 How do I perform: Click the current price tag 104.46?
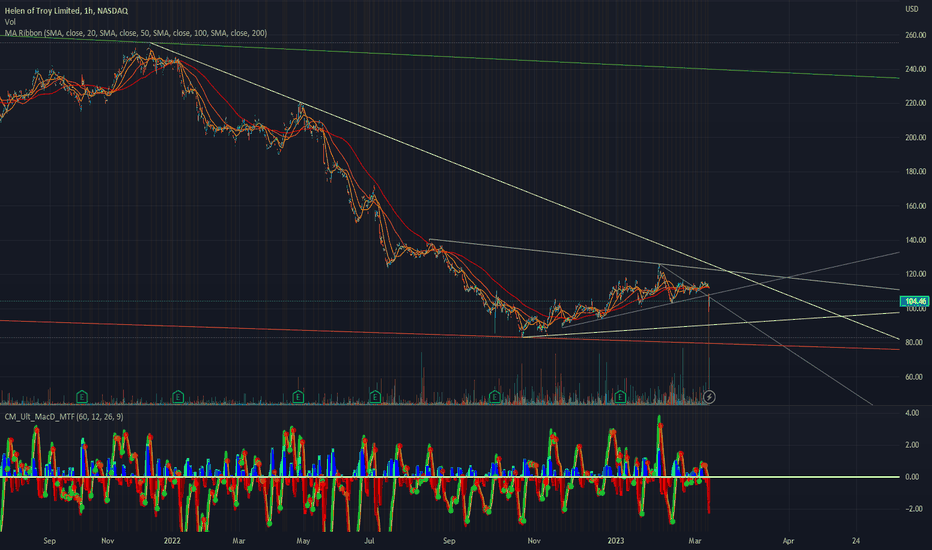click(x=915, y=301)
